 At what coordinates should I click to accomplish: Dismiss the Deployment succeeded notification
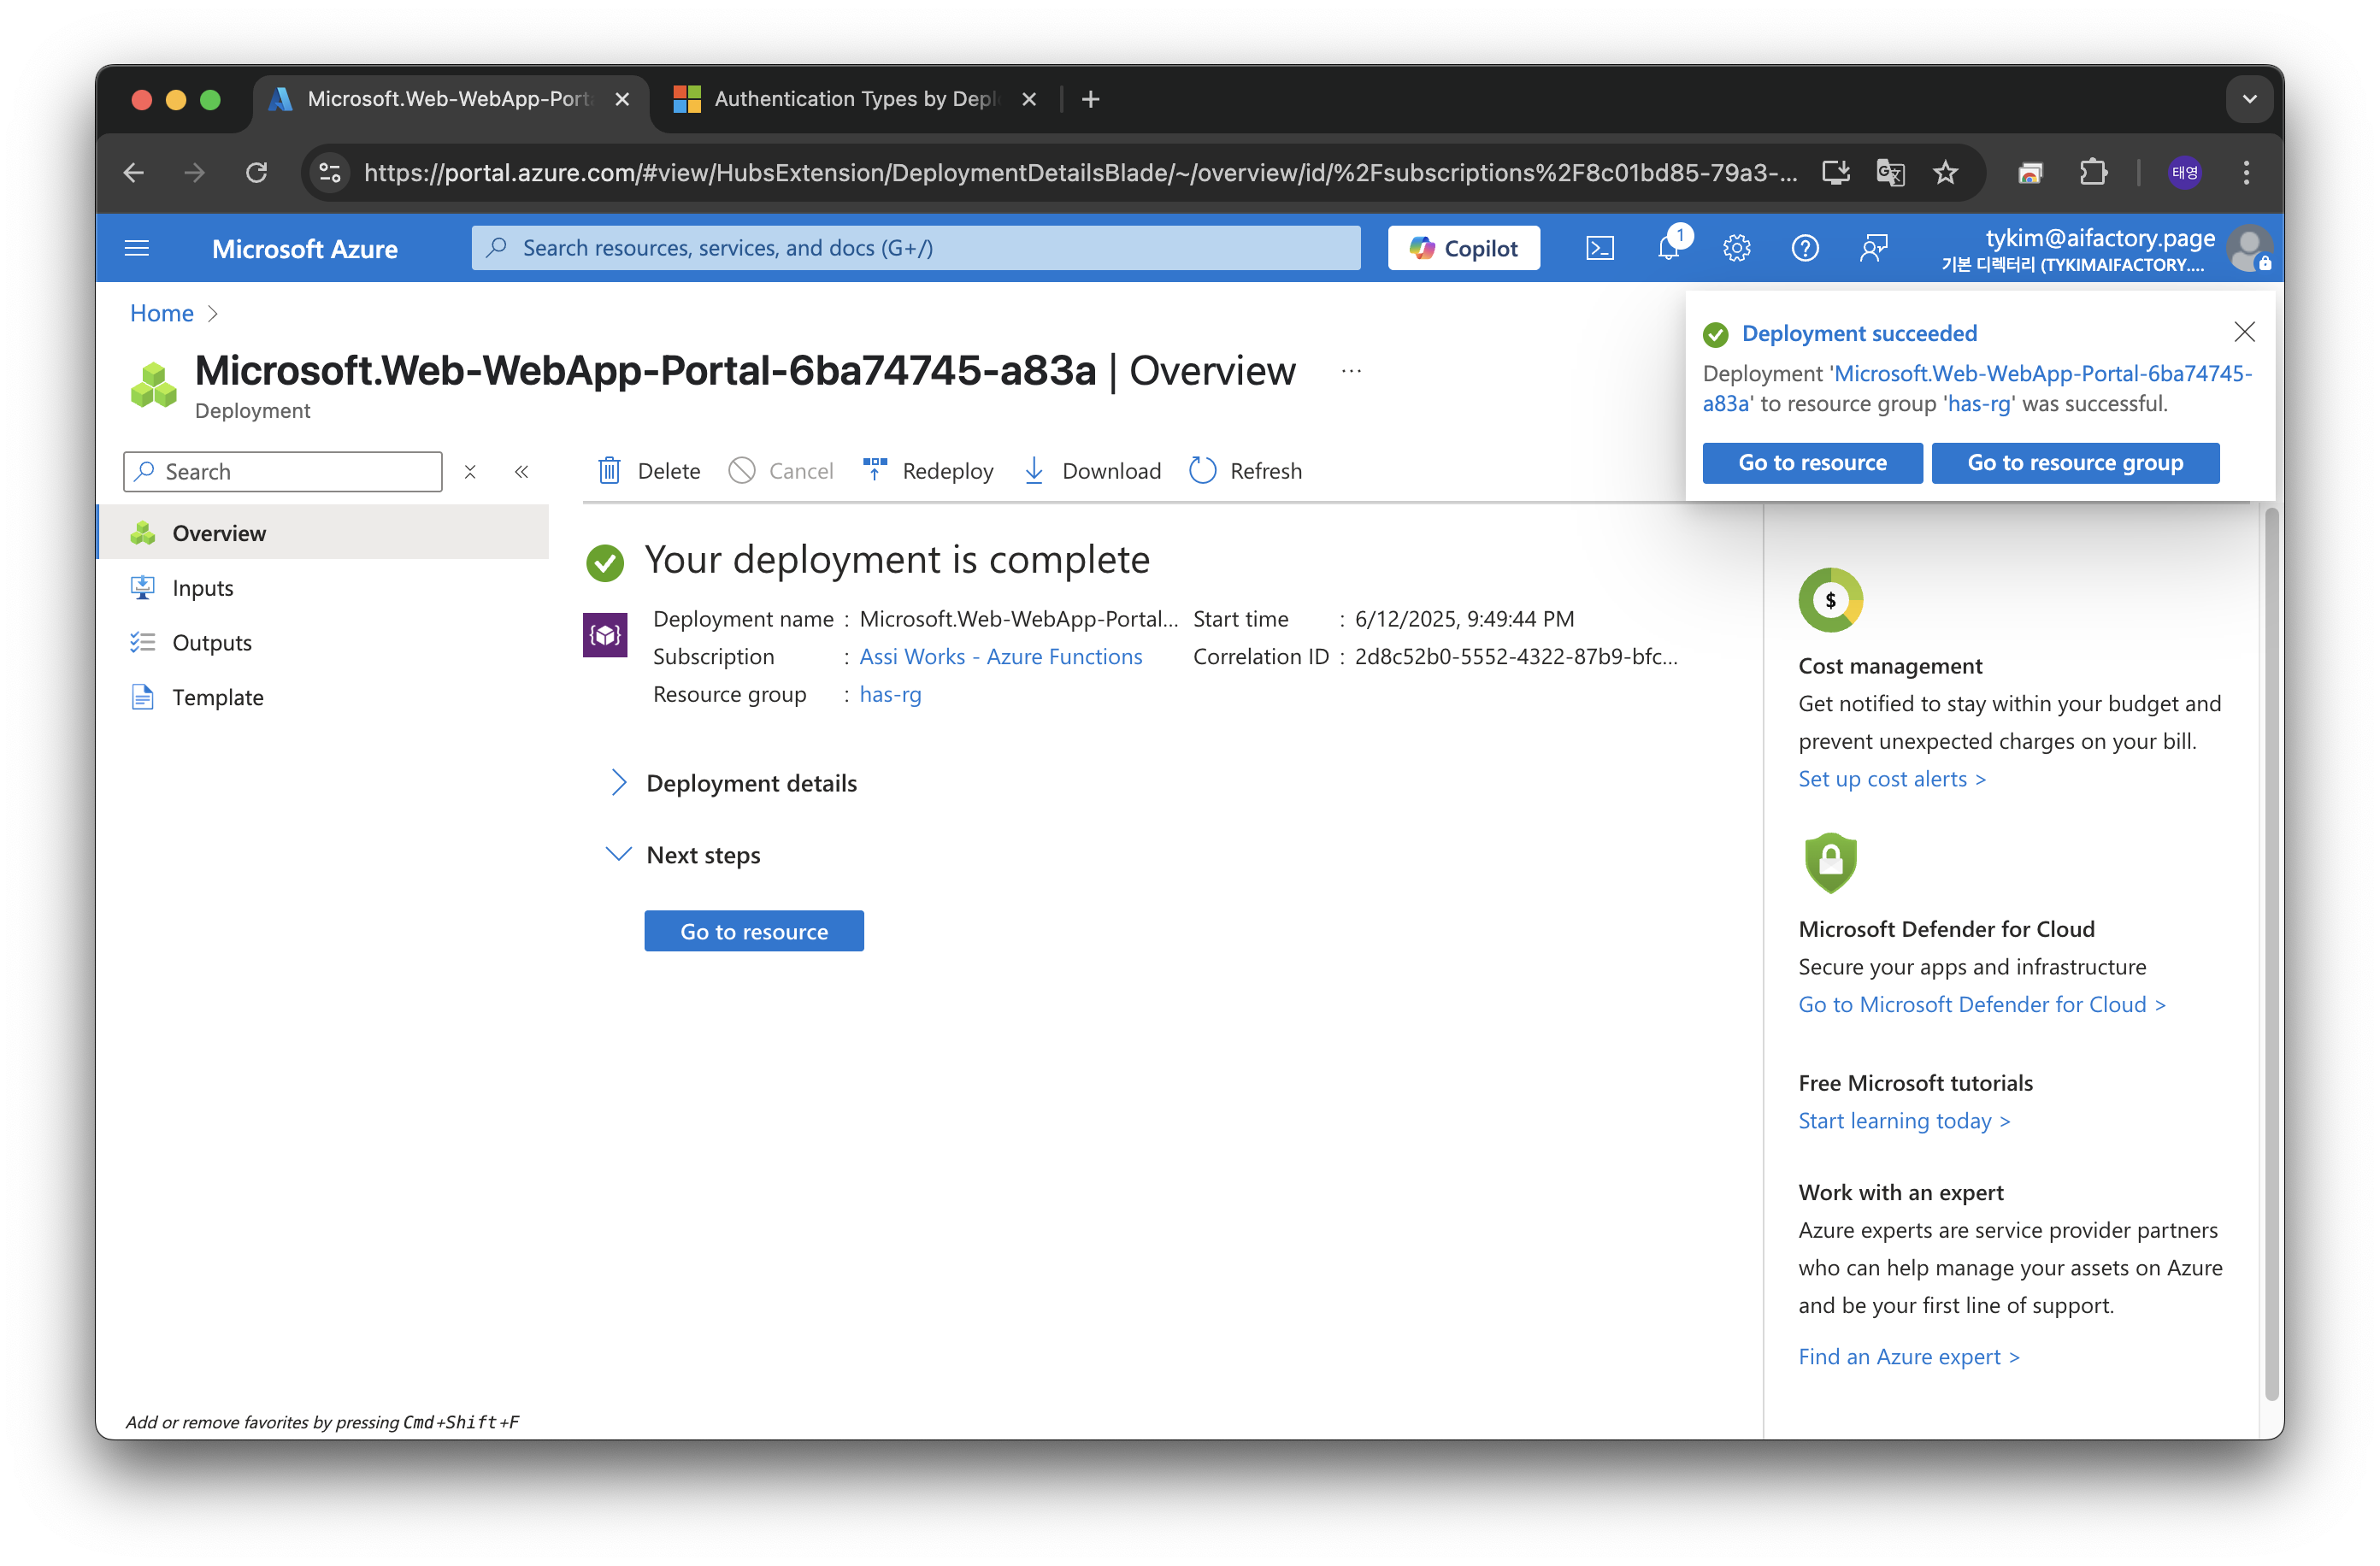pos(2244,332)
